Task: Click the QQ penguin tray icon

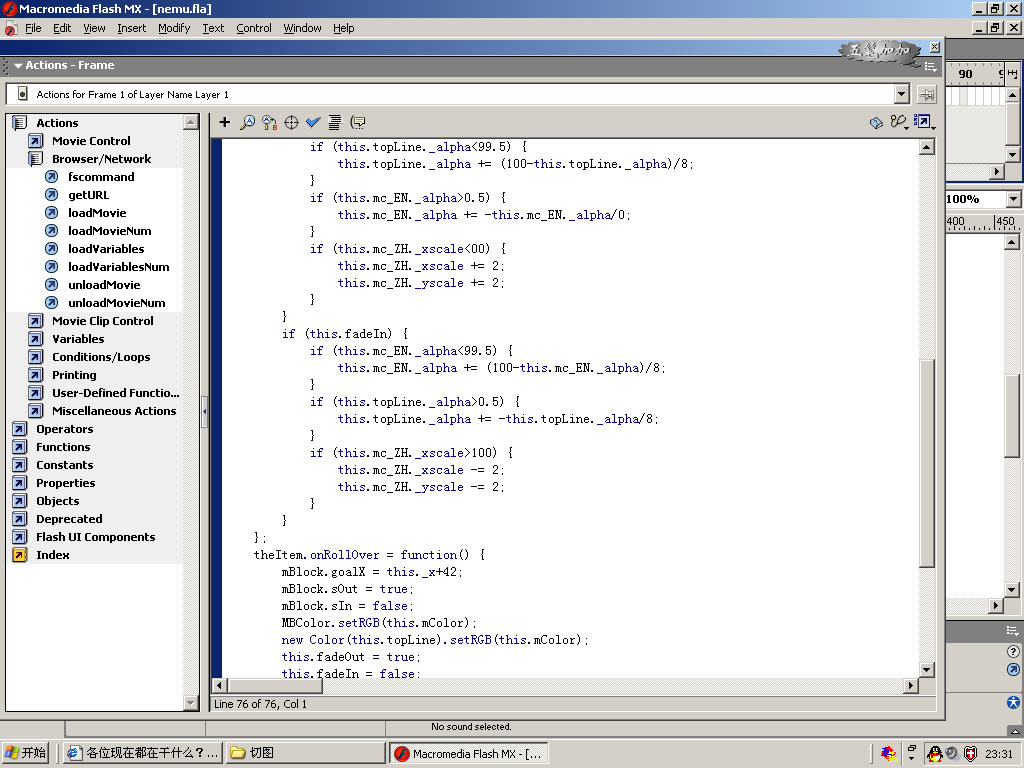Action: click(x=935, y=754)
